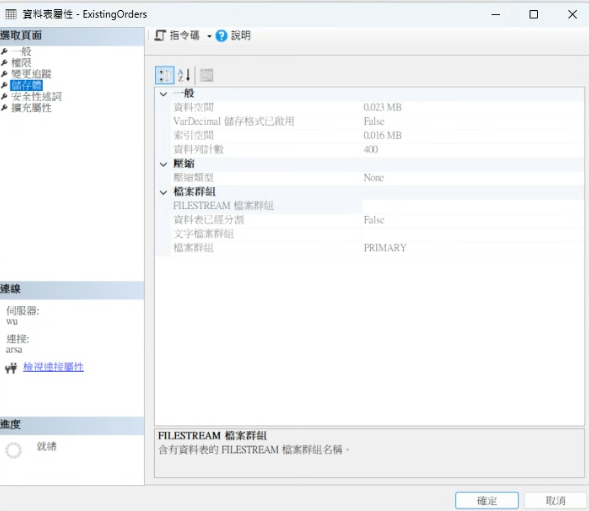Screen dimensions: 589x511
Task: Open the 說明 help question-mark icon
Action: 222,36
